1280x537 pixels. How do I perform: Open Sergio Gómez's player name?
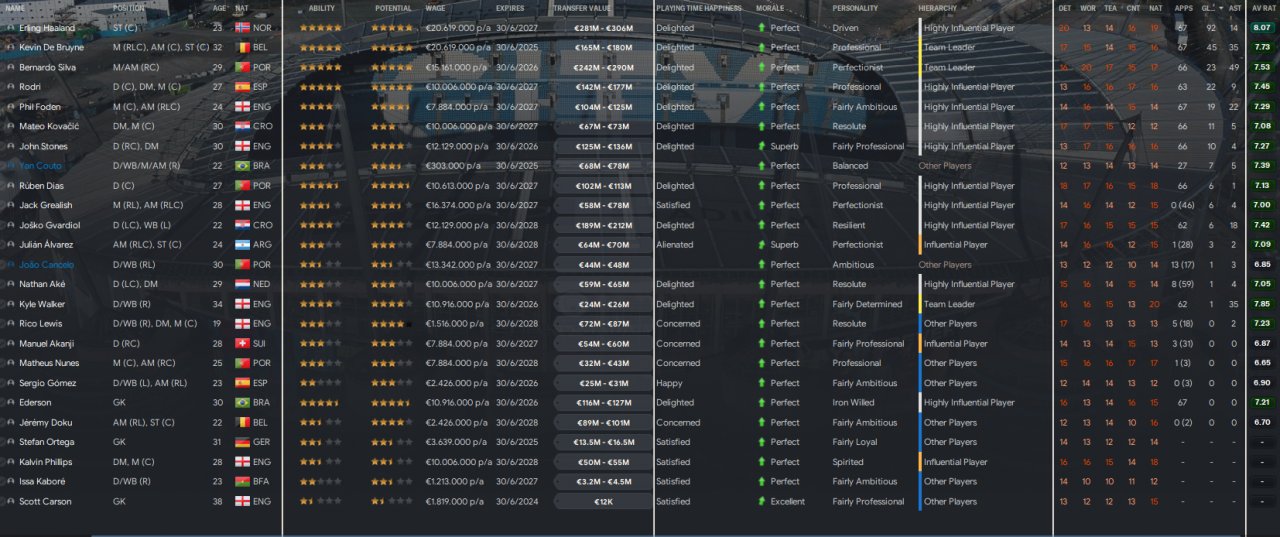point(46,383)
